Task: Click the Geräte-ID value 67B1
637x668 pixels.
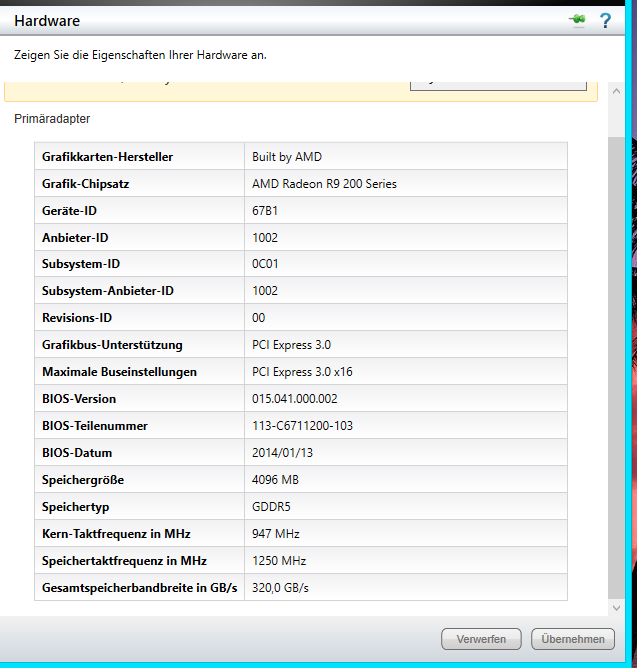Action: [265, 211]
